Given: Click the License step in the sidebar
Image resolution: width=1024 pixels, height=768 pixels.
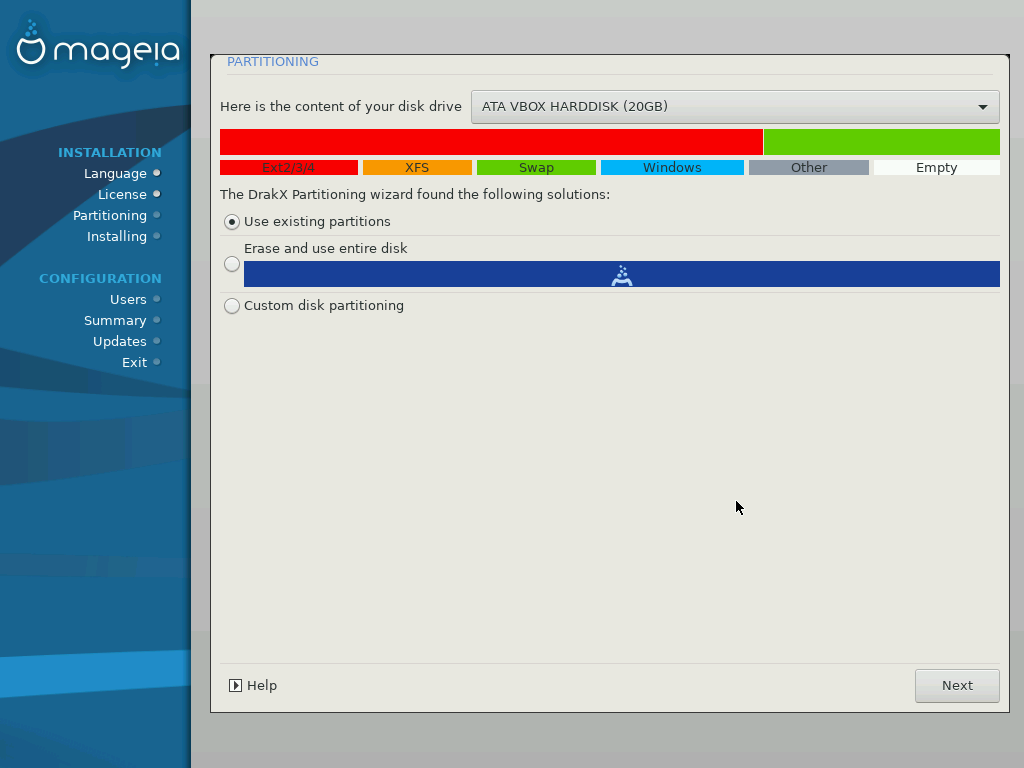Looking at the screenshot, I should pos(122,194).
